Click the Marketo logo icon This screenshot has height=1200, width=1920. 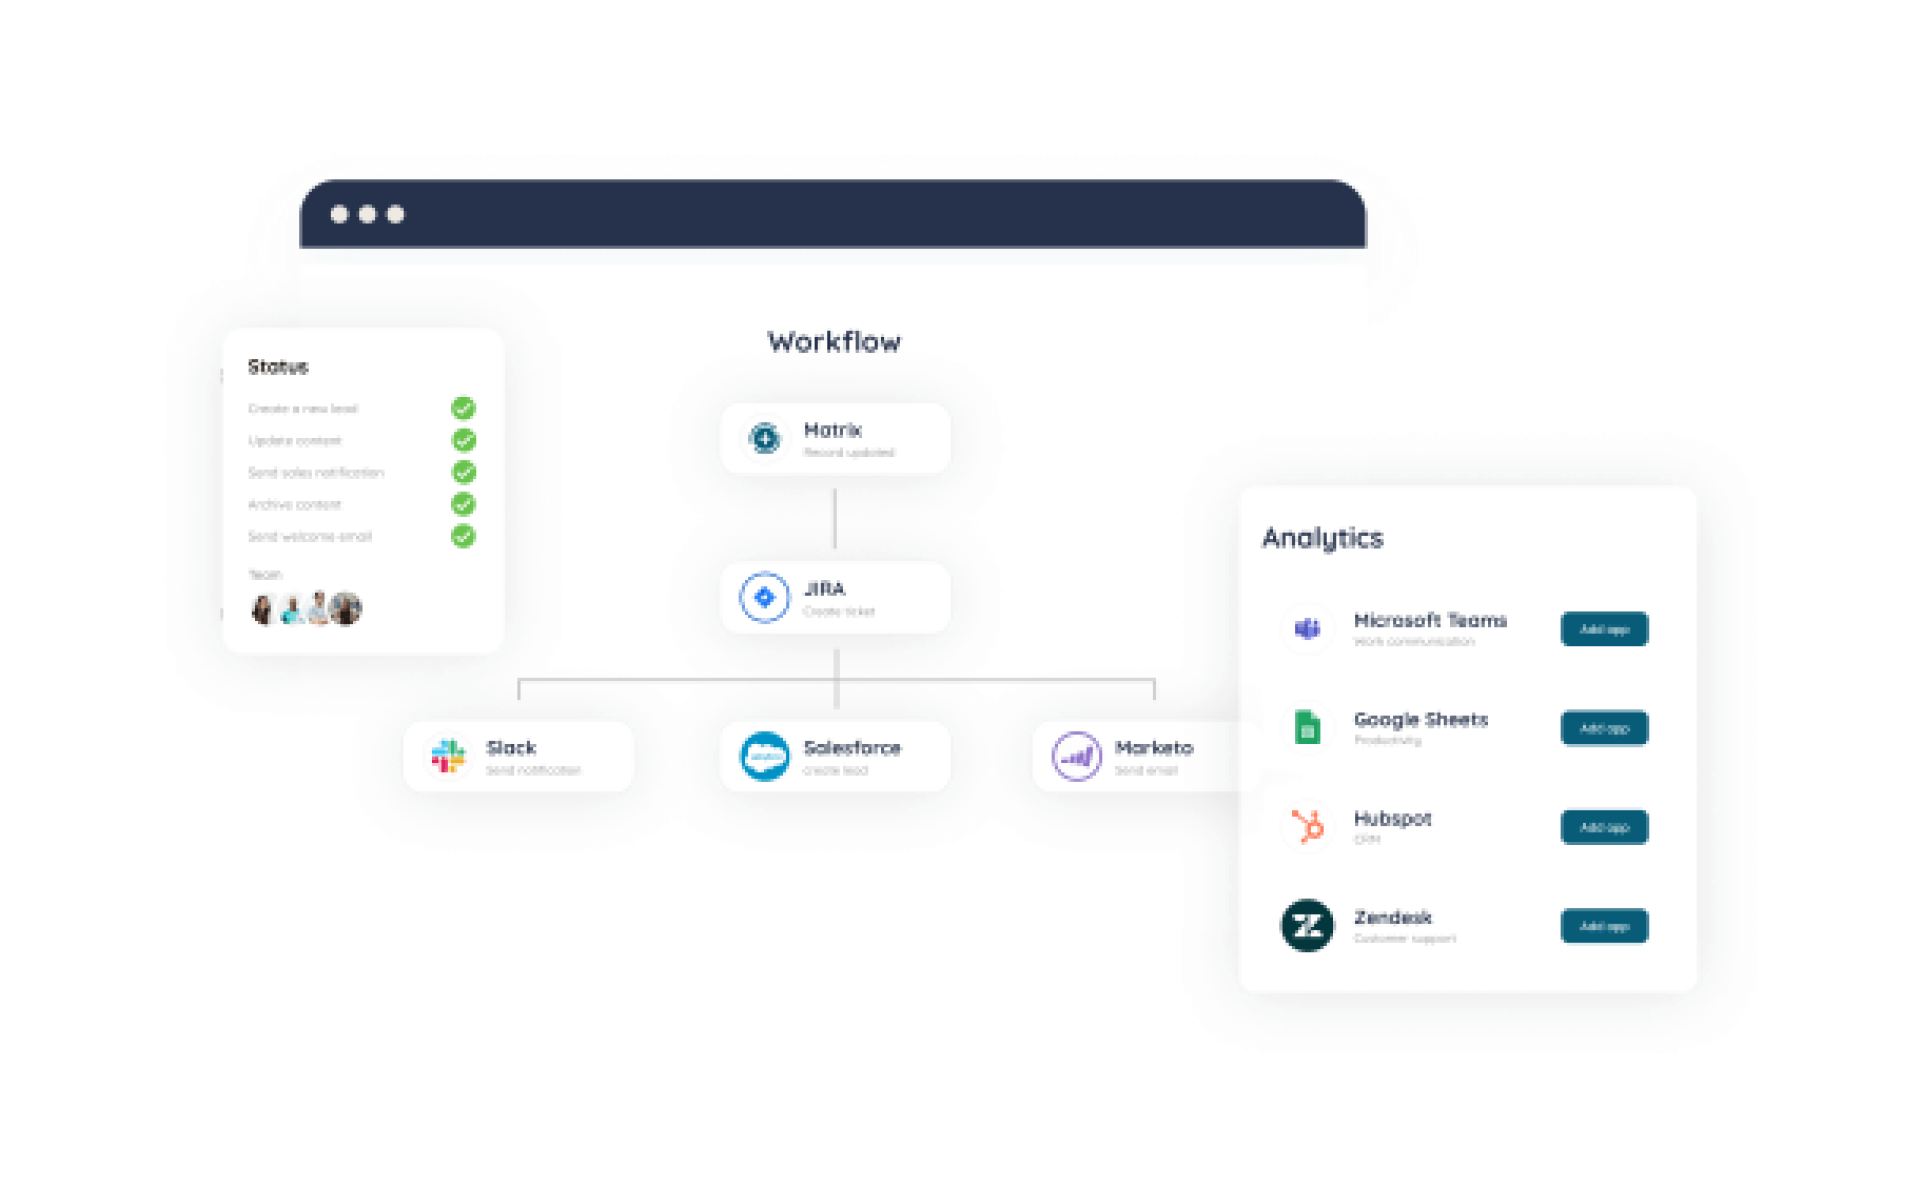pyautogui.click(x=1077, y=756)
